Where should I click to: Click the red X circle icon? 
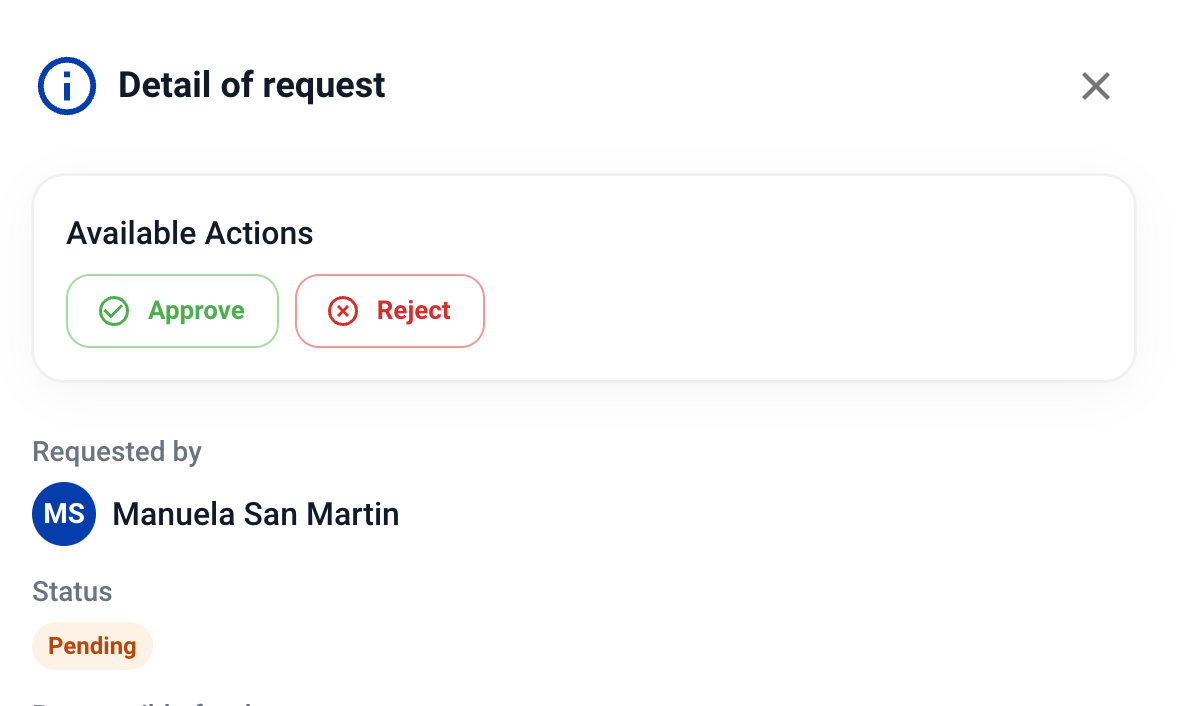343,311
